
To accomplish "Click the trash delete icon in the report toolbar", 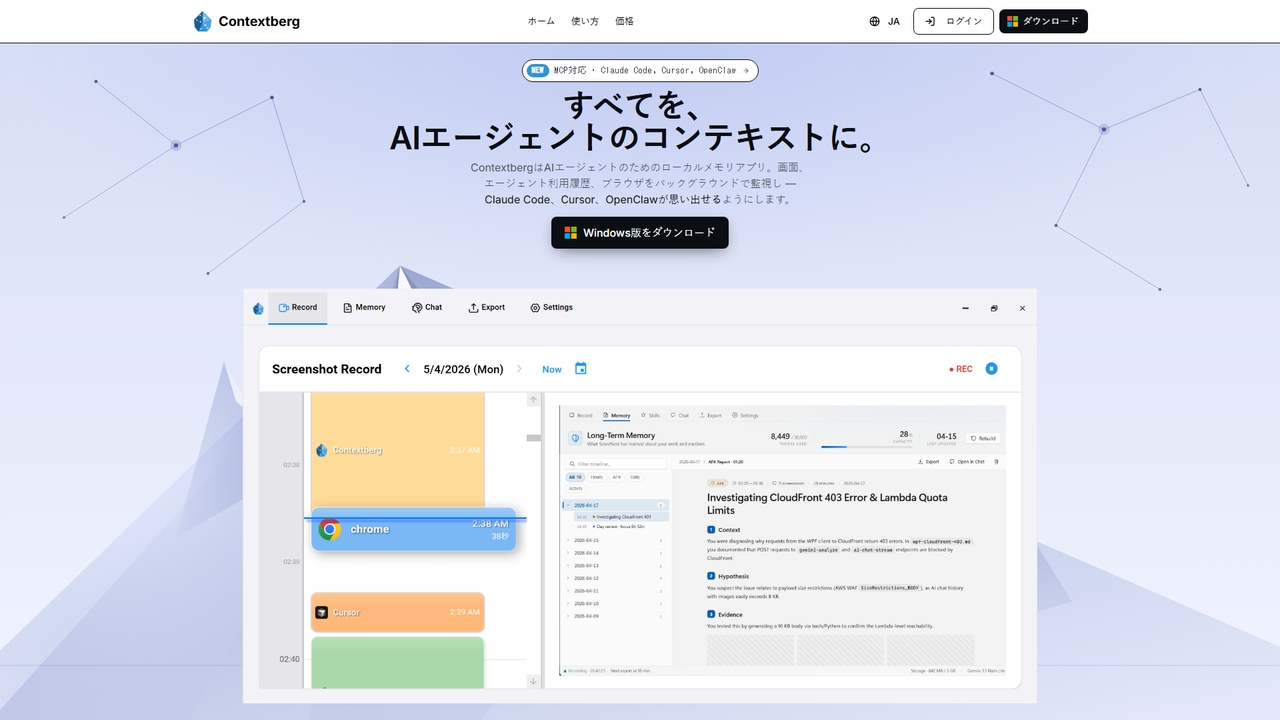I will (x=996, y=462).
